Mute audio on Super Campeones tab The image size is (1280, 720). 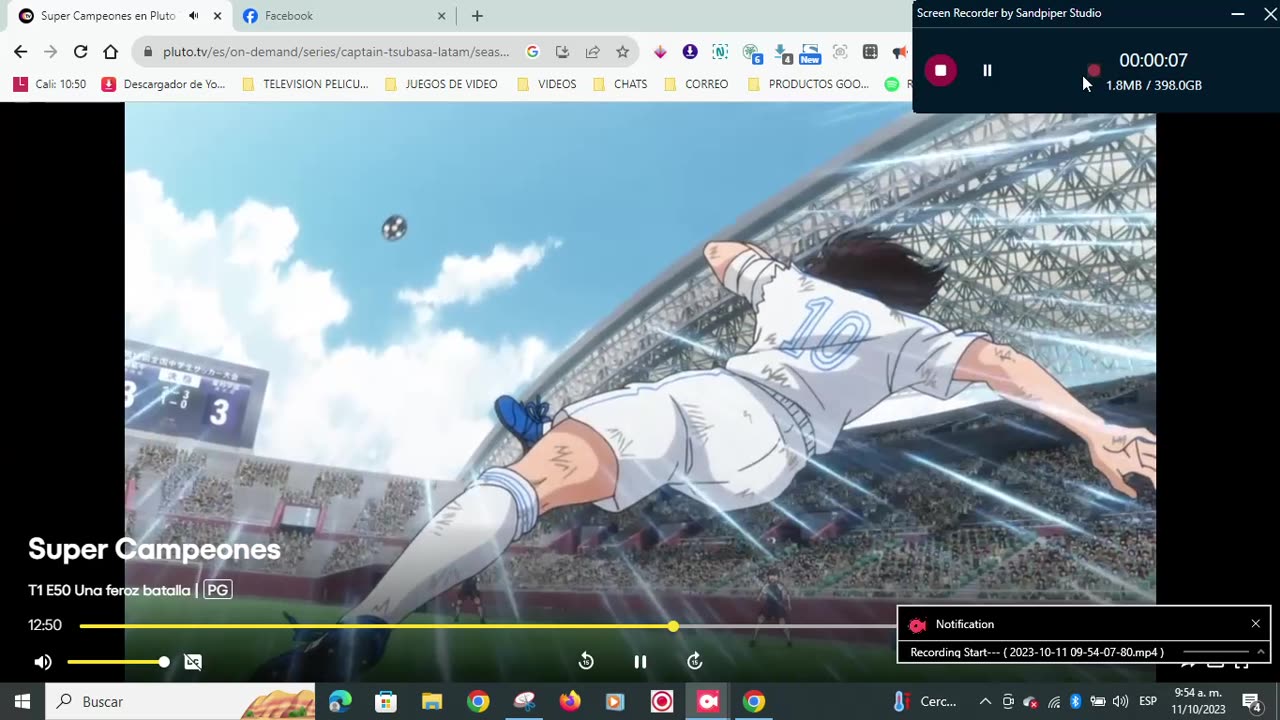point(194,16)
